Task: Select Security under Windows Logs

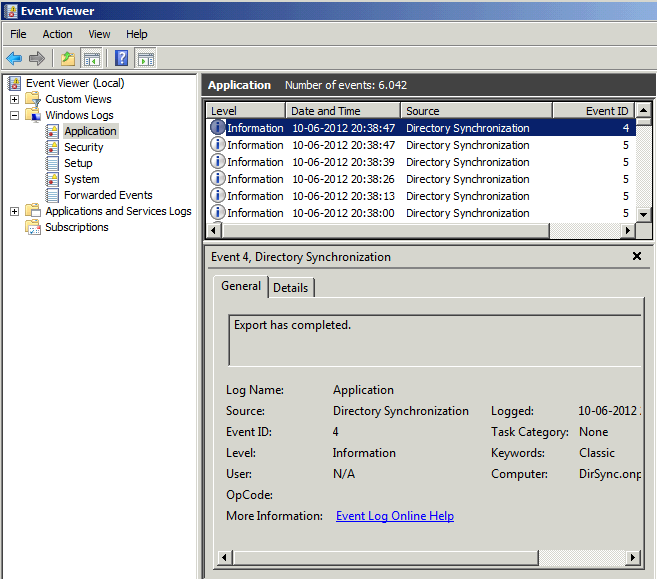Action: point(83,147)
